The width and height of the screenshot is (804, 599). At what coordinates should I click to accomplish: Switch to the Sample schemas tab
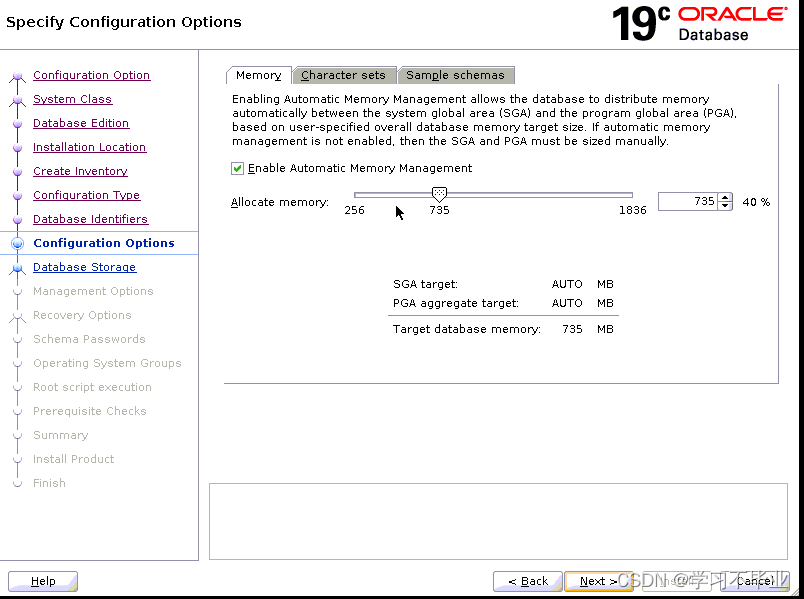click(456, 74)
